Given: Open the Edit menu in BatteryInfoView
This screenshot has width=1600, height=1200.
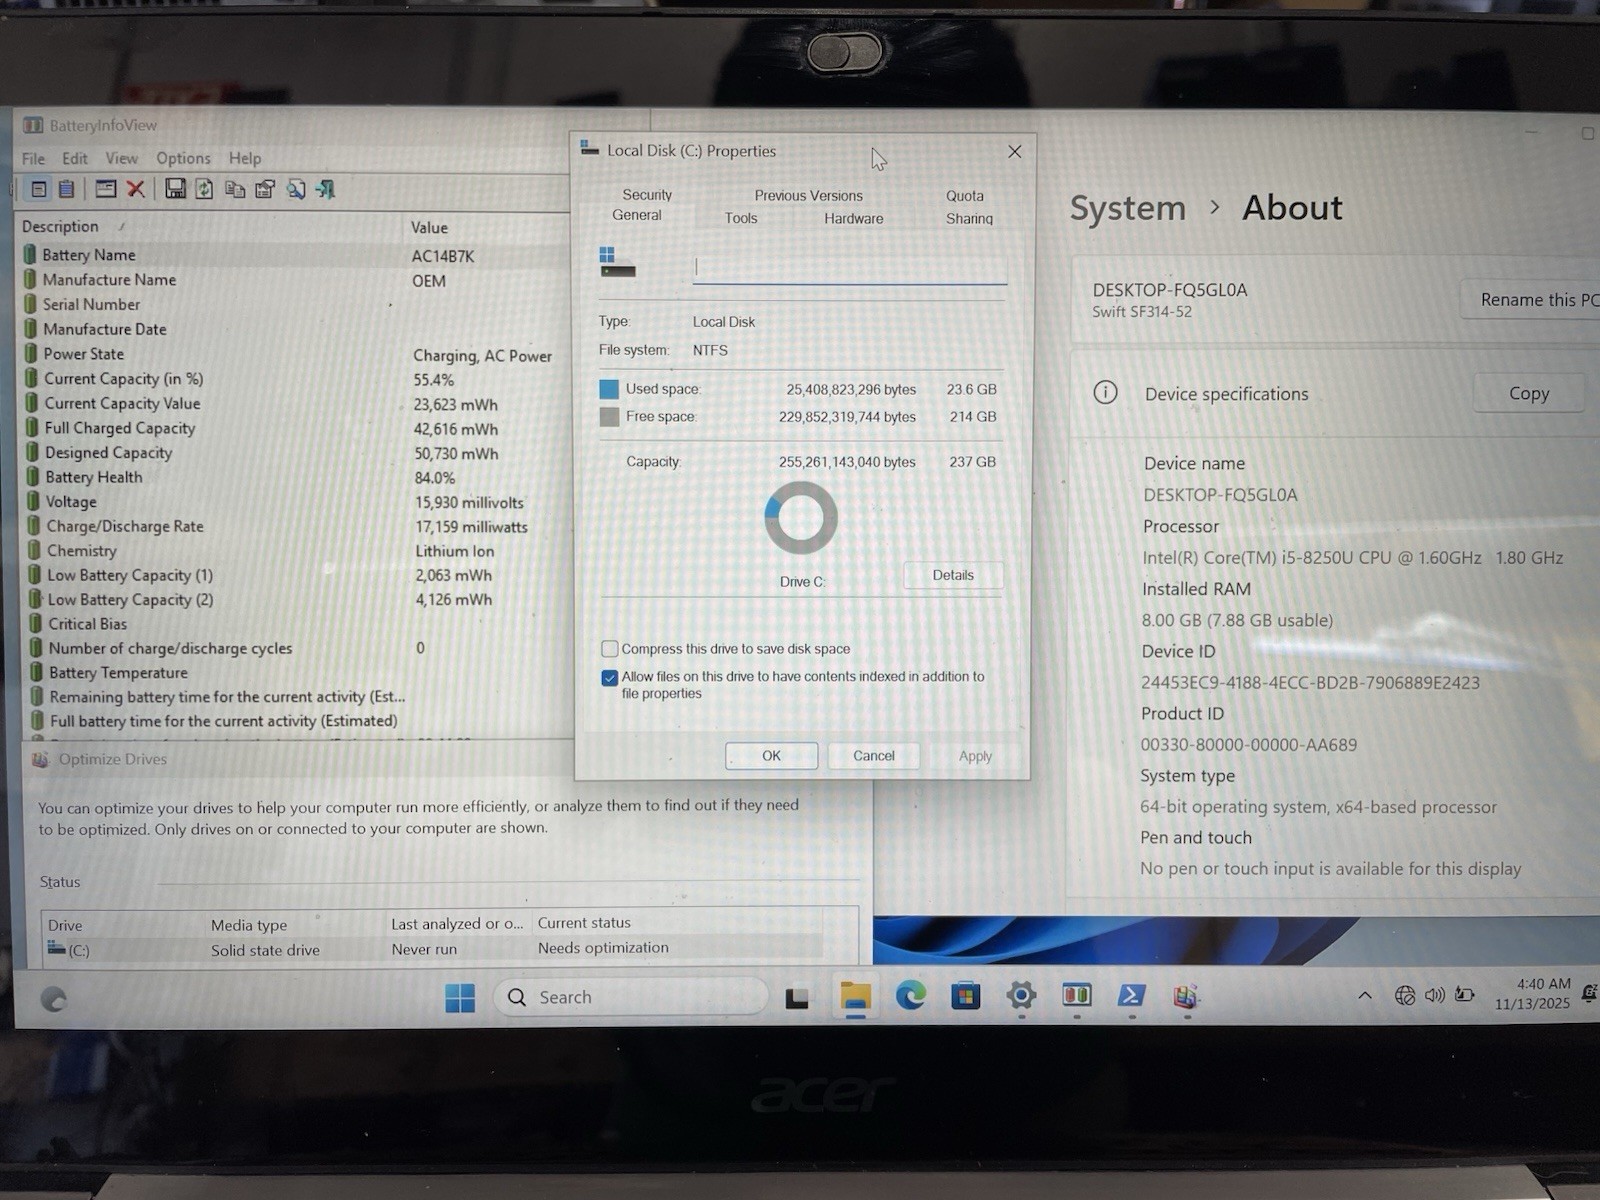Looking at the screenshot, I should [x=74, y=158].
